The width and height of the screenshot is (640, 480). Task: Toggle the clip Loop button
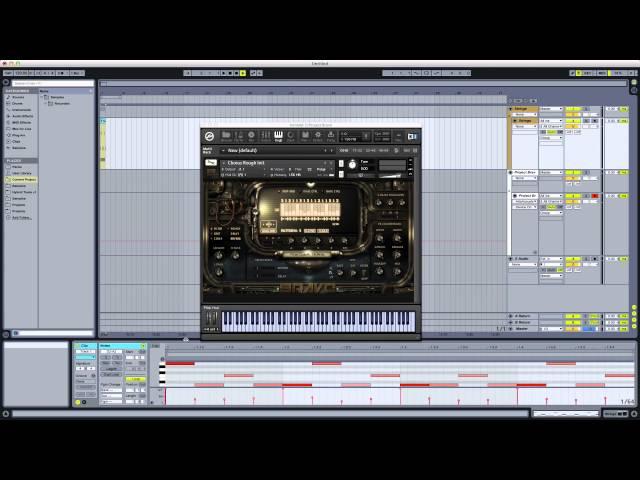click(x=136, y=379)
